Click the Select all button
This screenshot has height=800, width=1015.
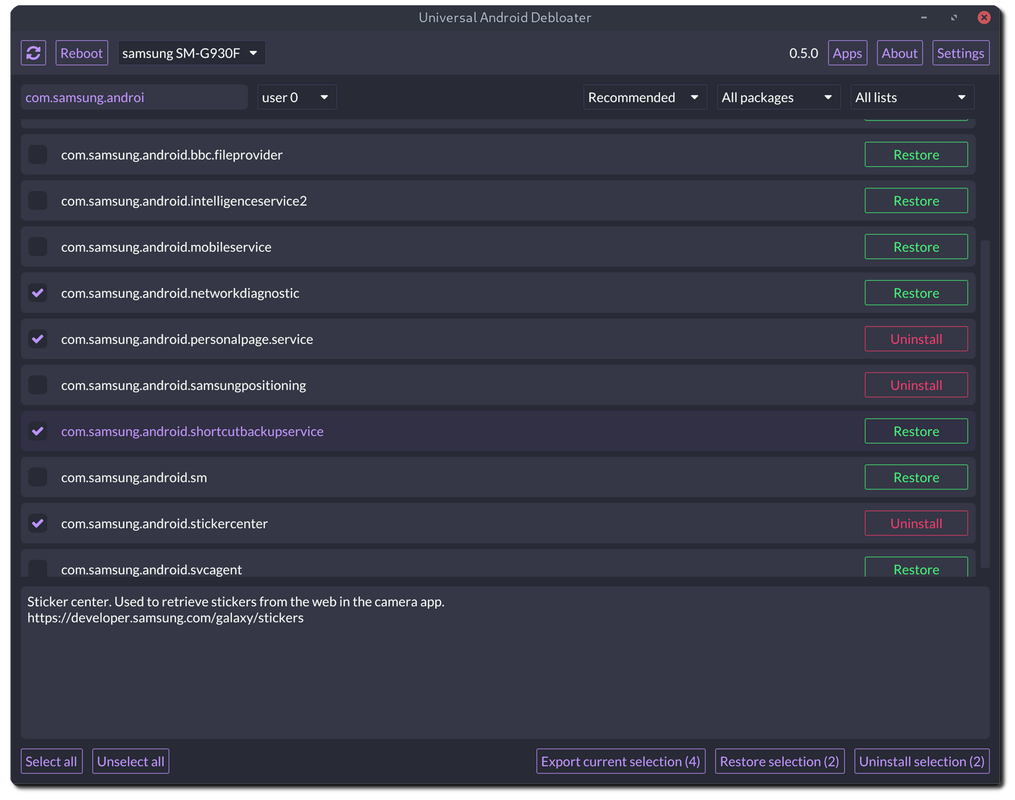click(50, 761)
